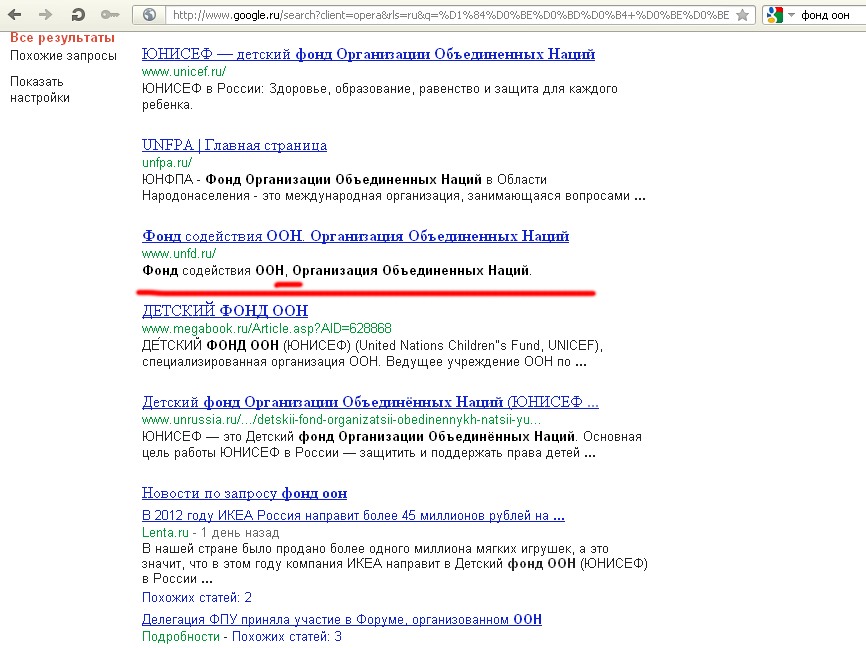Click 'Lenta.ru' news source text
866x648 pixels.
click(165, 533)
